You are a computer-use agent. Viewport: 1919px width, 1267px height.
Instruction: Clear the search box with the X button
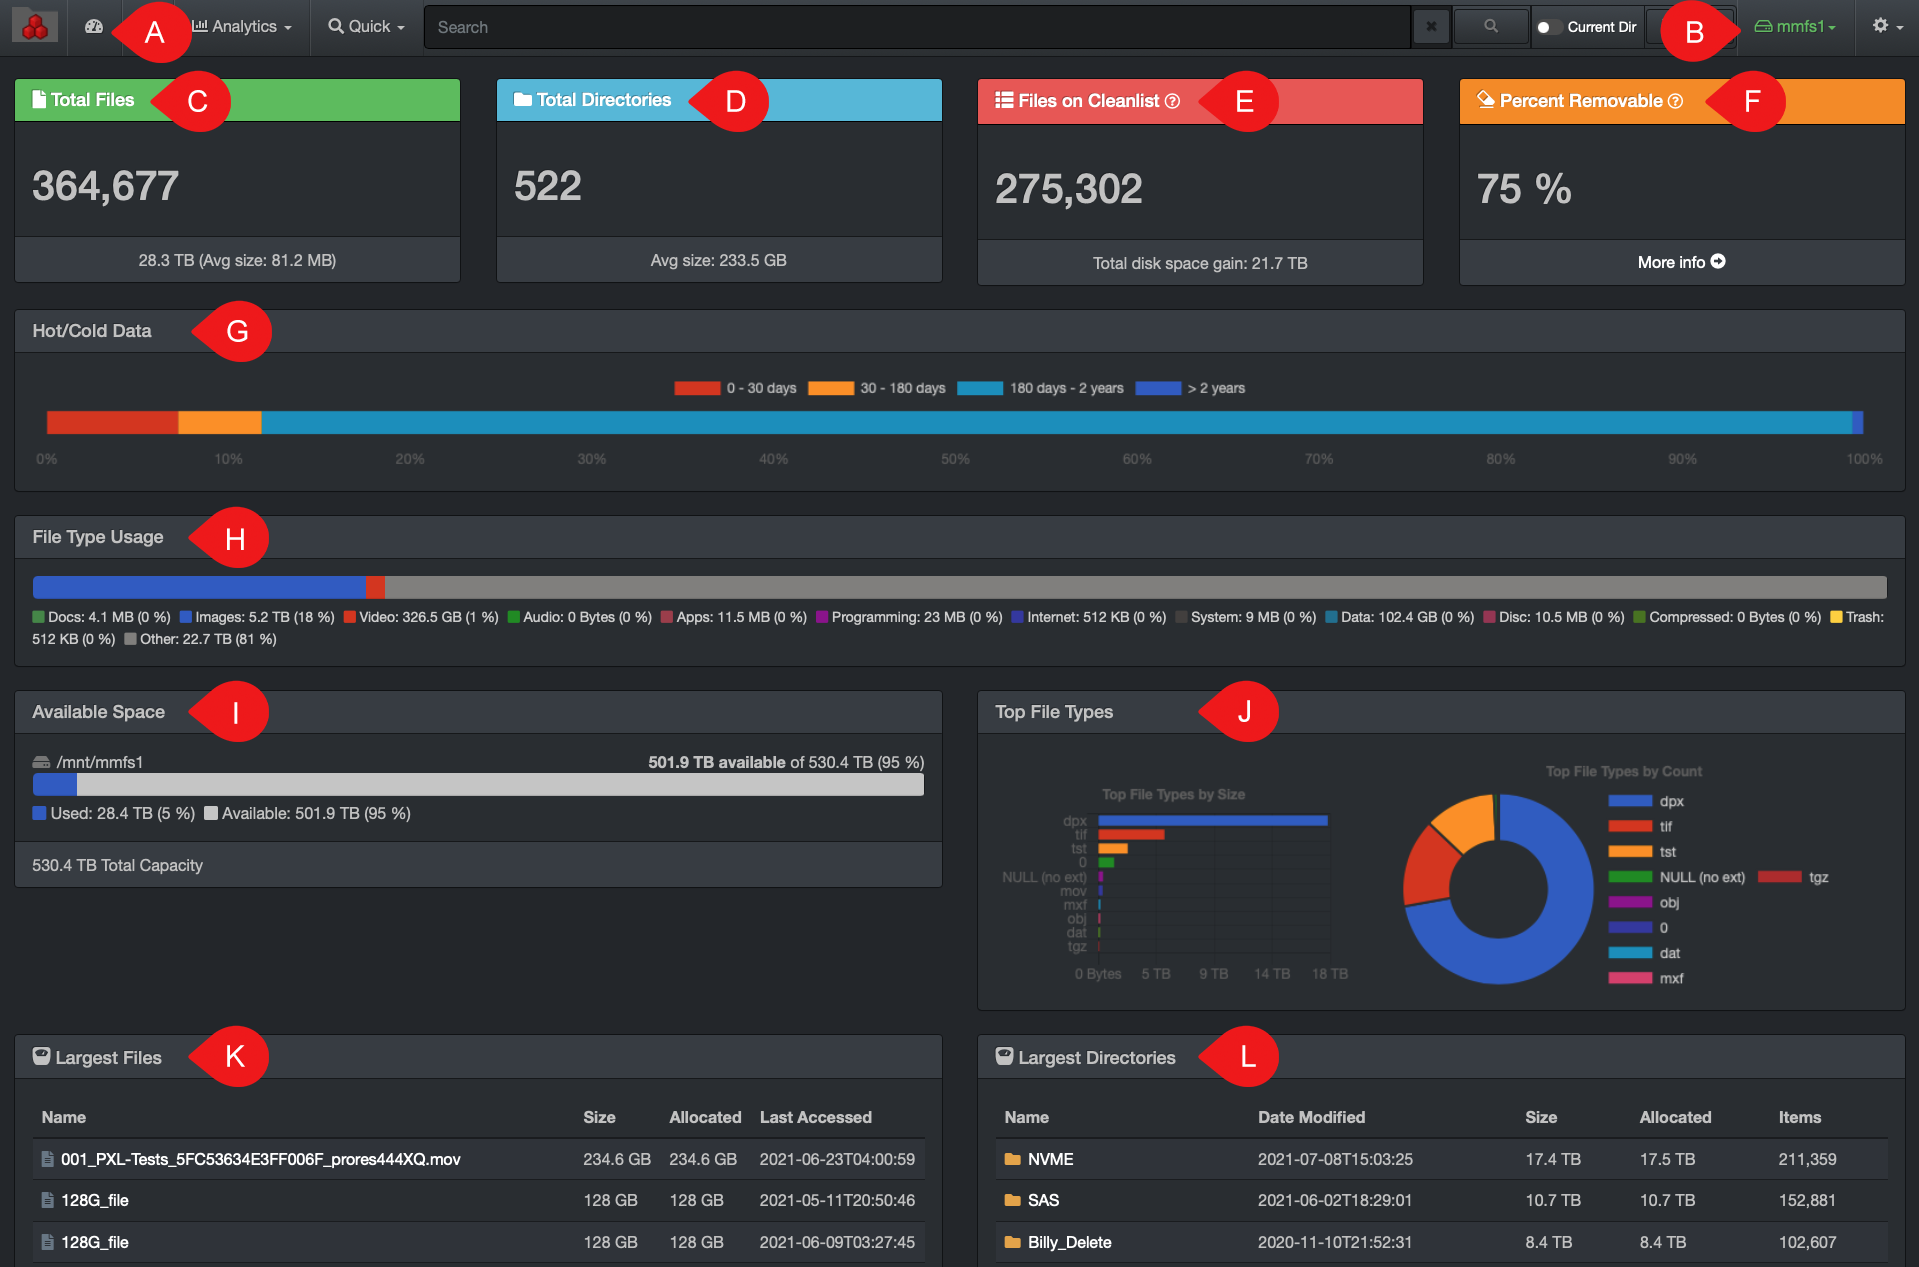[x=1430, y=27]
